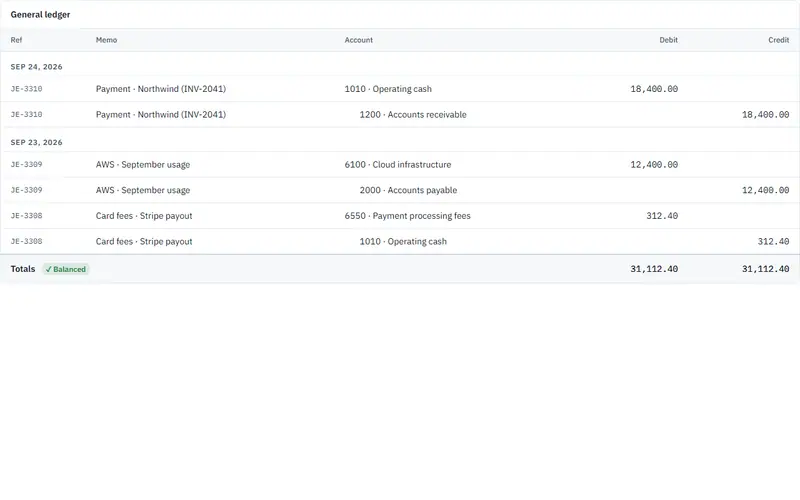The height and width of the screenshot is (500, 800).
Task: Click the SEP 23, 2026 date group
Action: pos(36,142)
